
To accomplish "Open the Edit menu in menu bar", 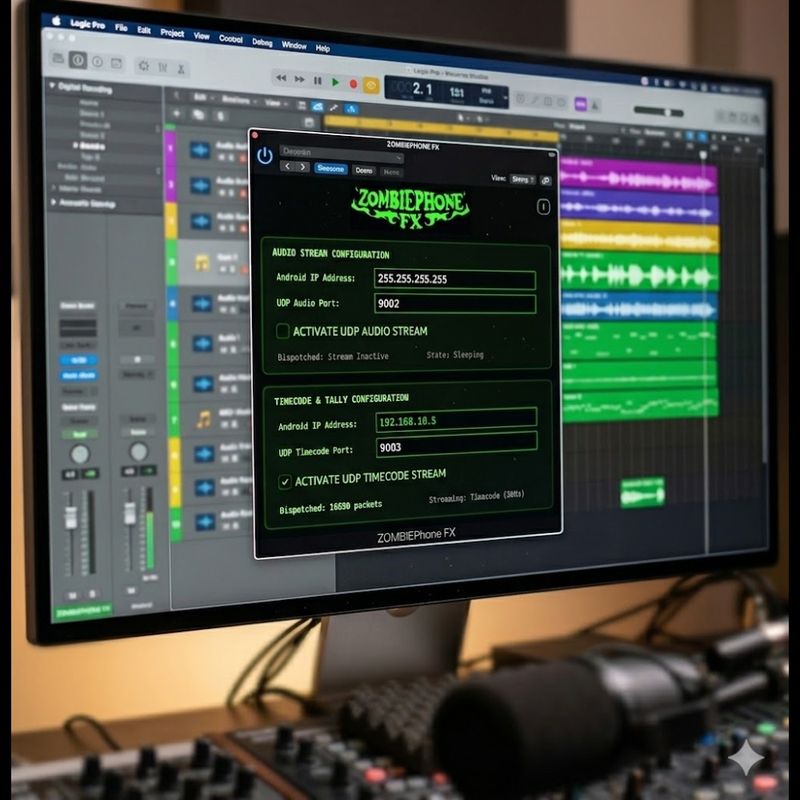I will pos(144,30).
